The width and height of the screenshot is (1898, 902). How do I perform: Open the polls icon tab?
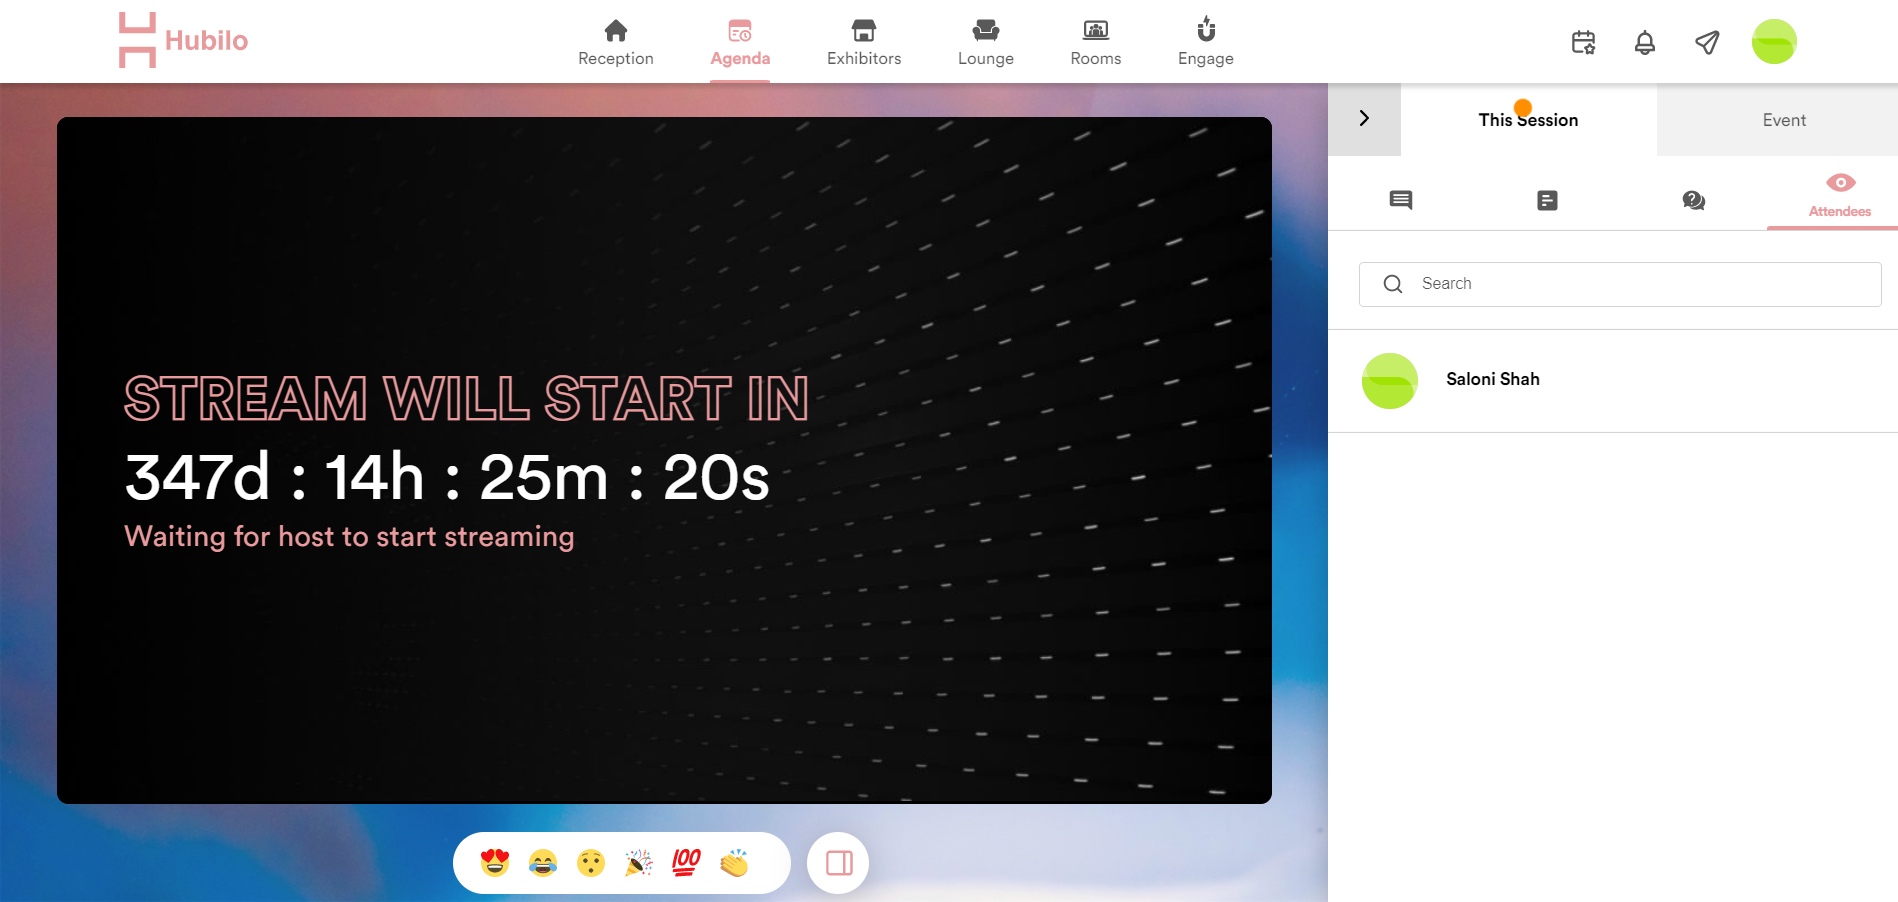click(1547, 200)
